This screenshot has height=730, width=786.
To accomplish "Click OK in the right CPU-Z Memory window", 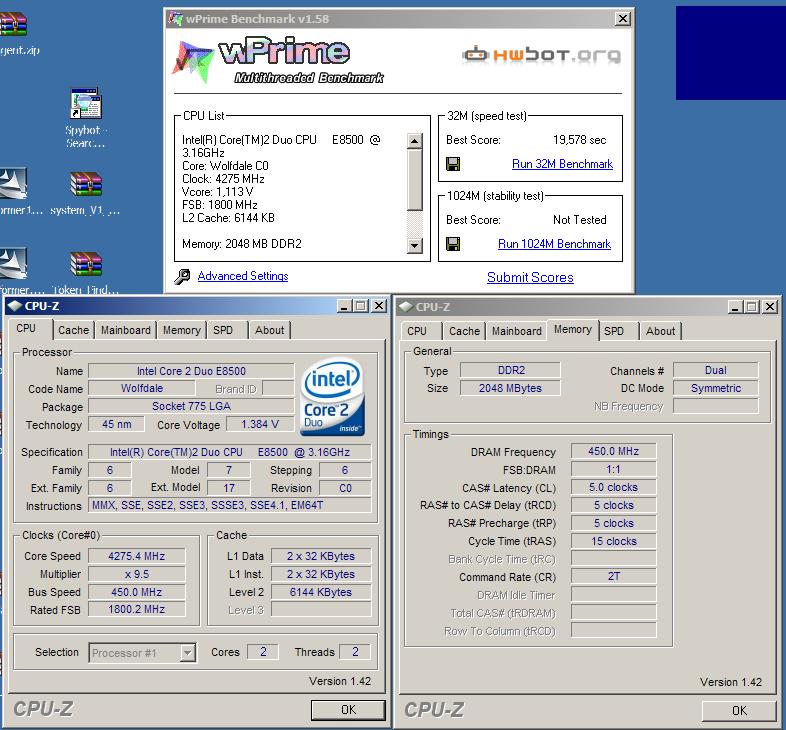I will point(739,710).
